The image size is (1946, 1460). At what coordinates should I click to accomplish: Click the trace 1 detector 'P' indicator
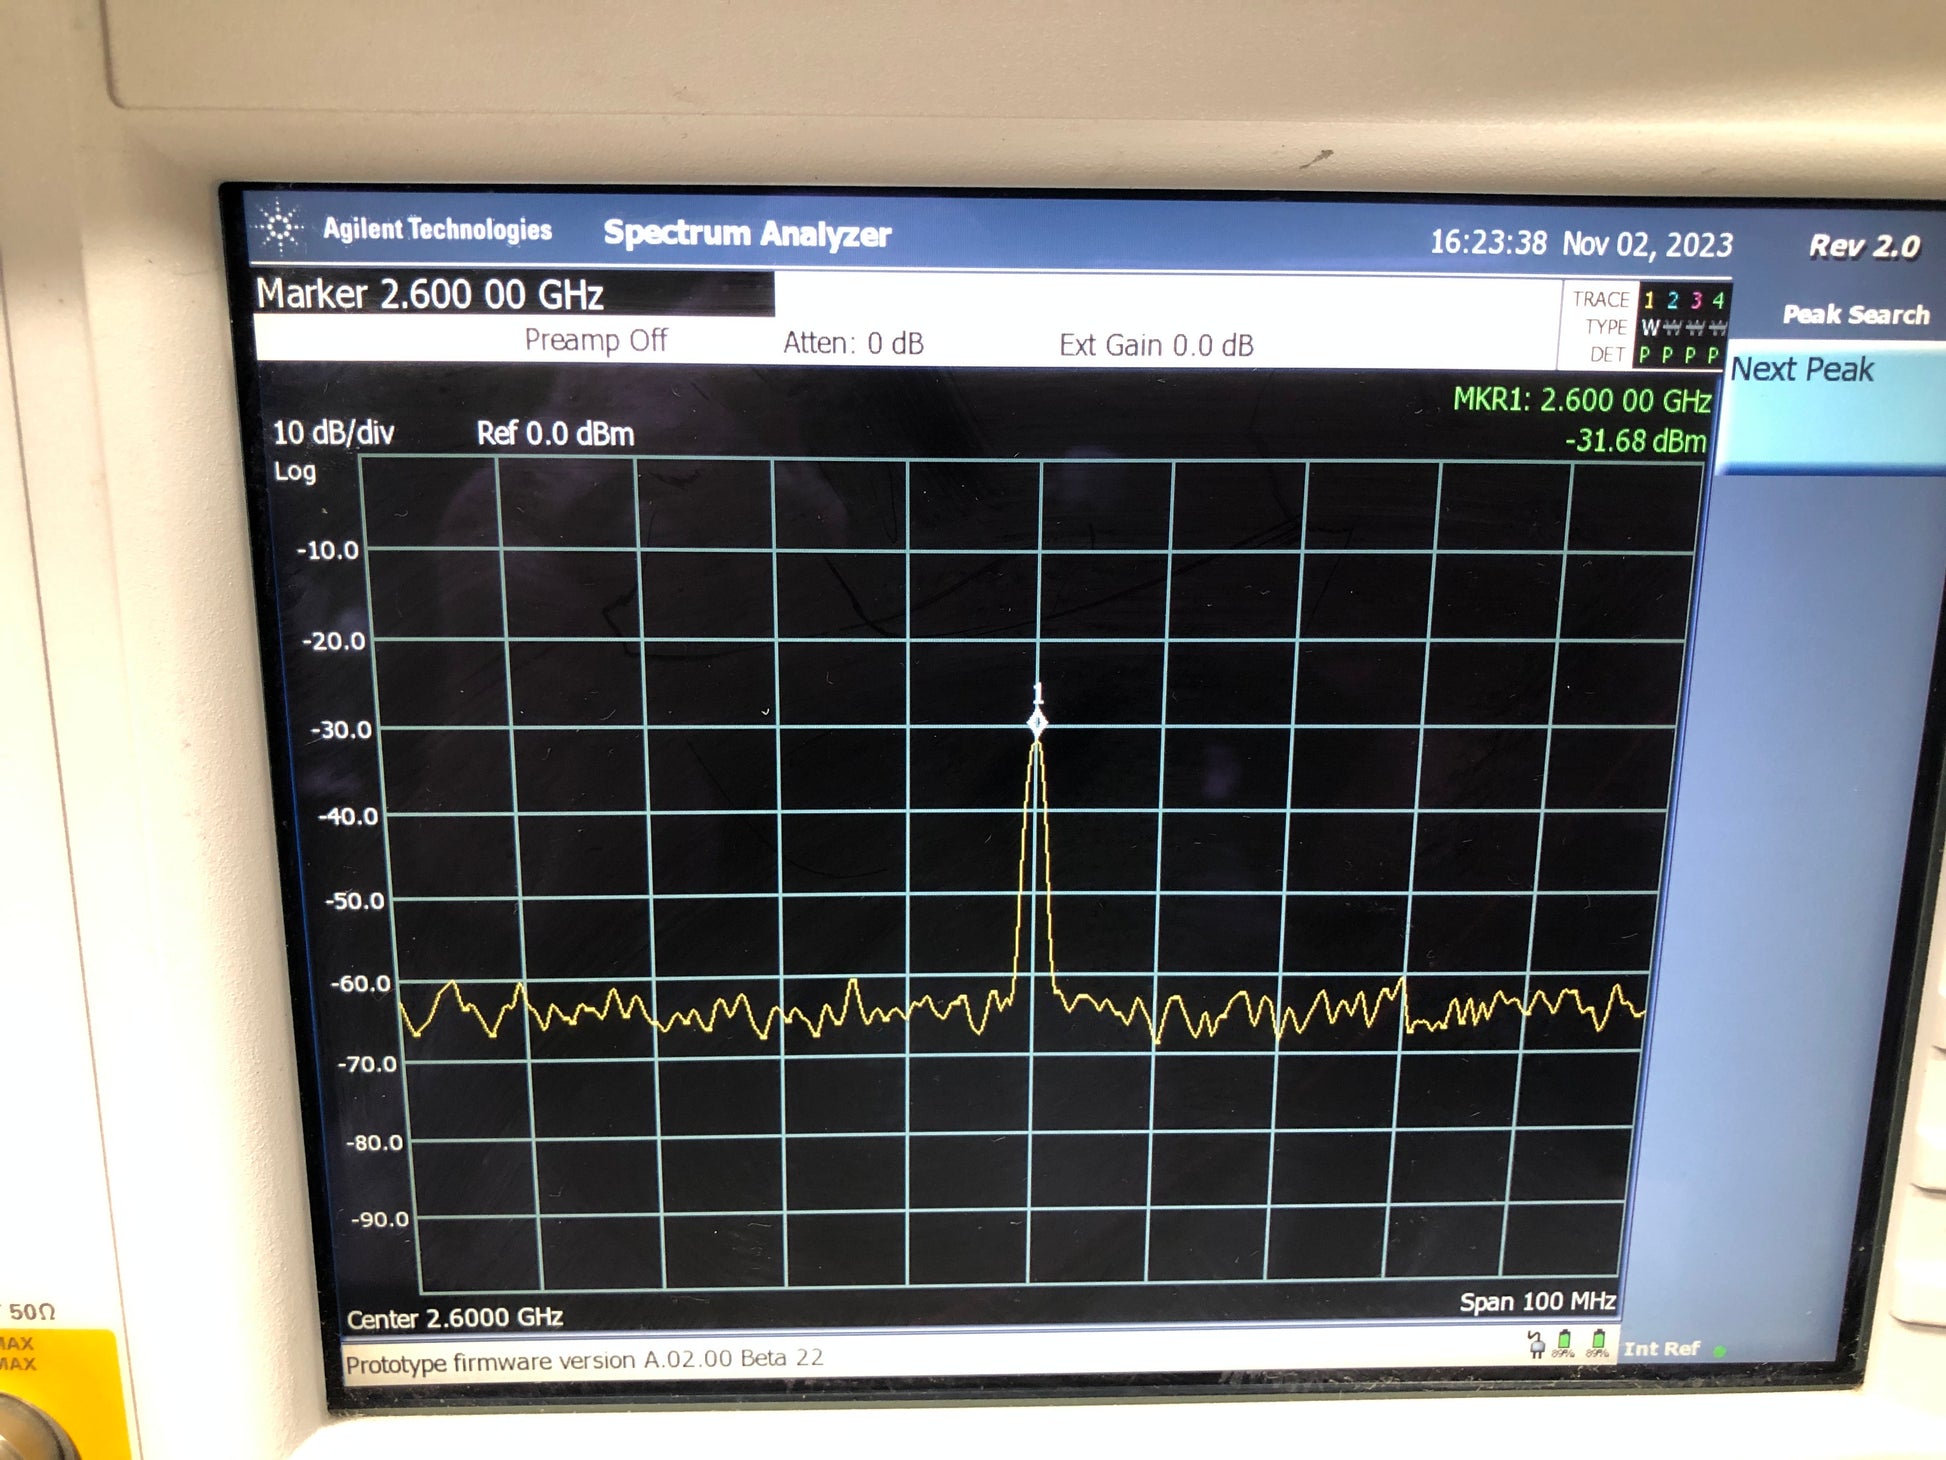coord(1645,355)
